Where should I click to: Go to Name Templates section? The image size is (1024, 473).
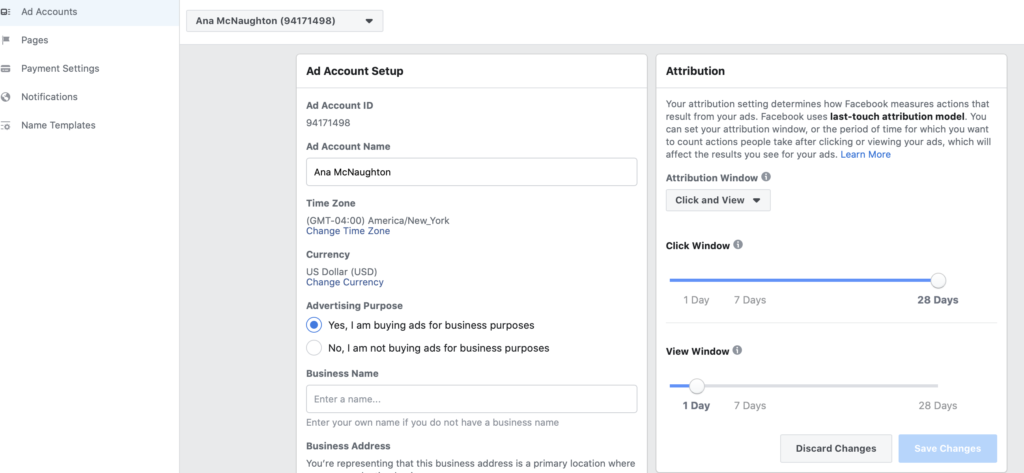pyautogui.click(x=58, y=125)
